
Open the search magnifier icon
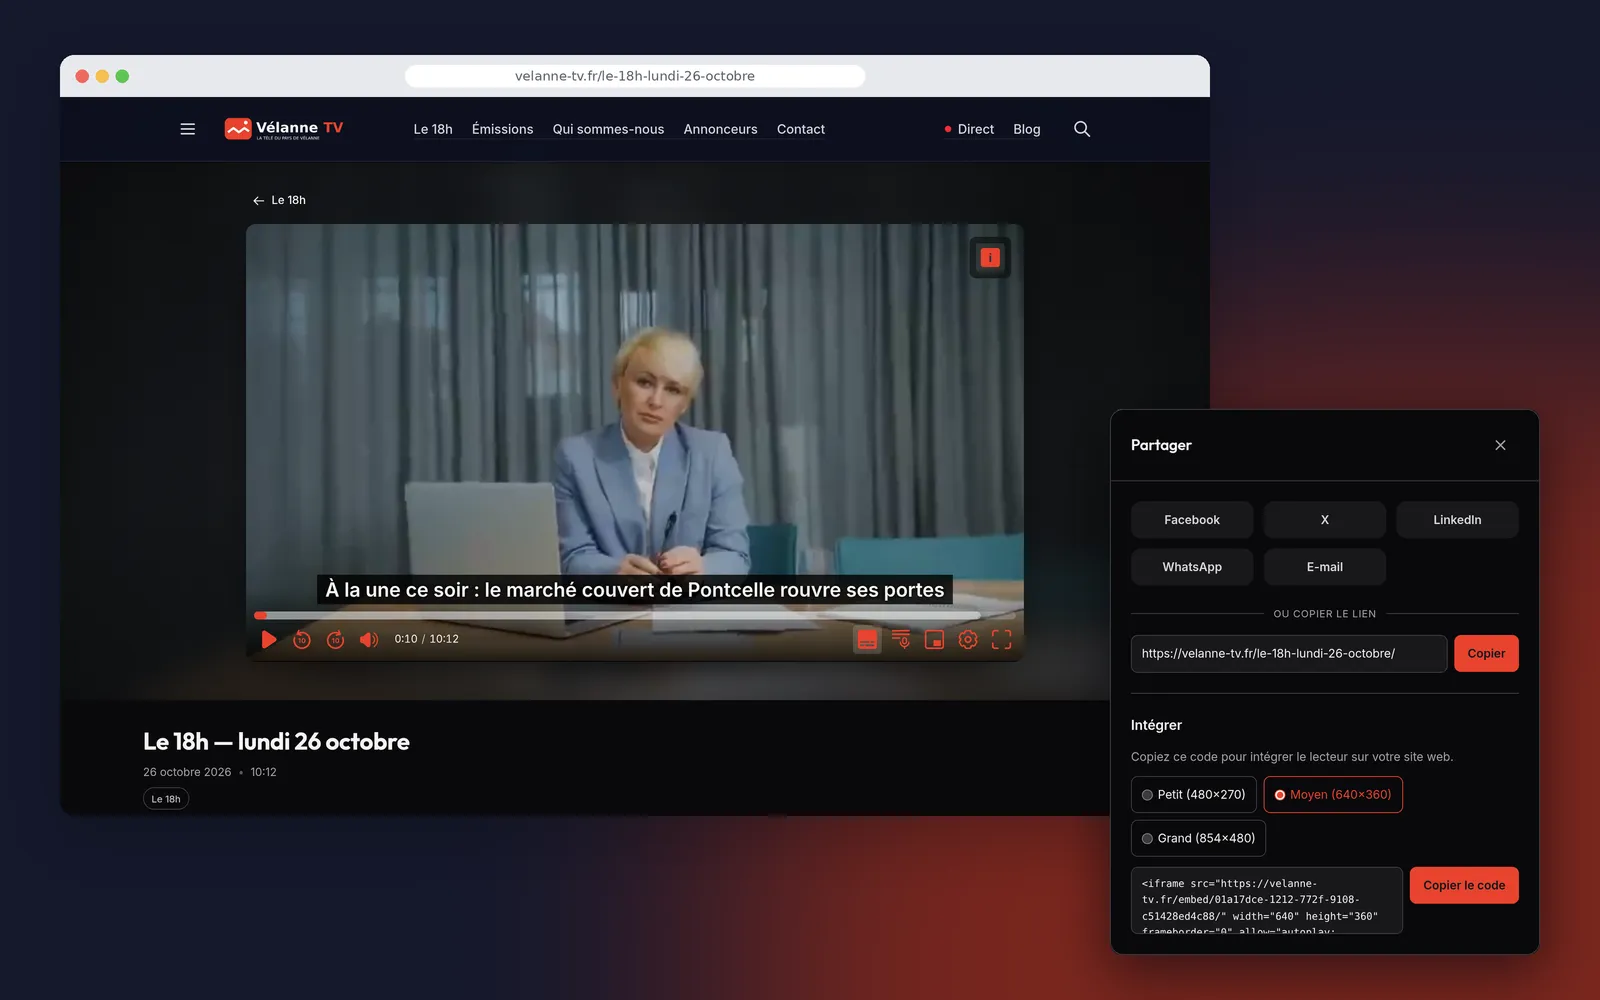coord(1081,129)
